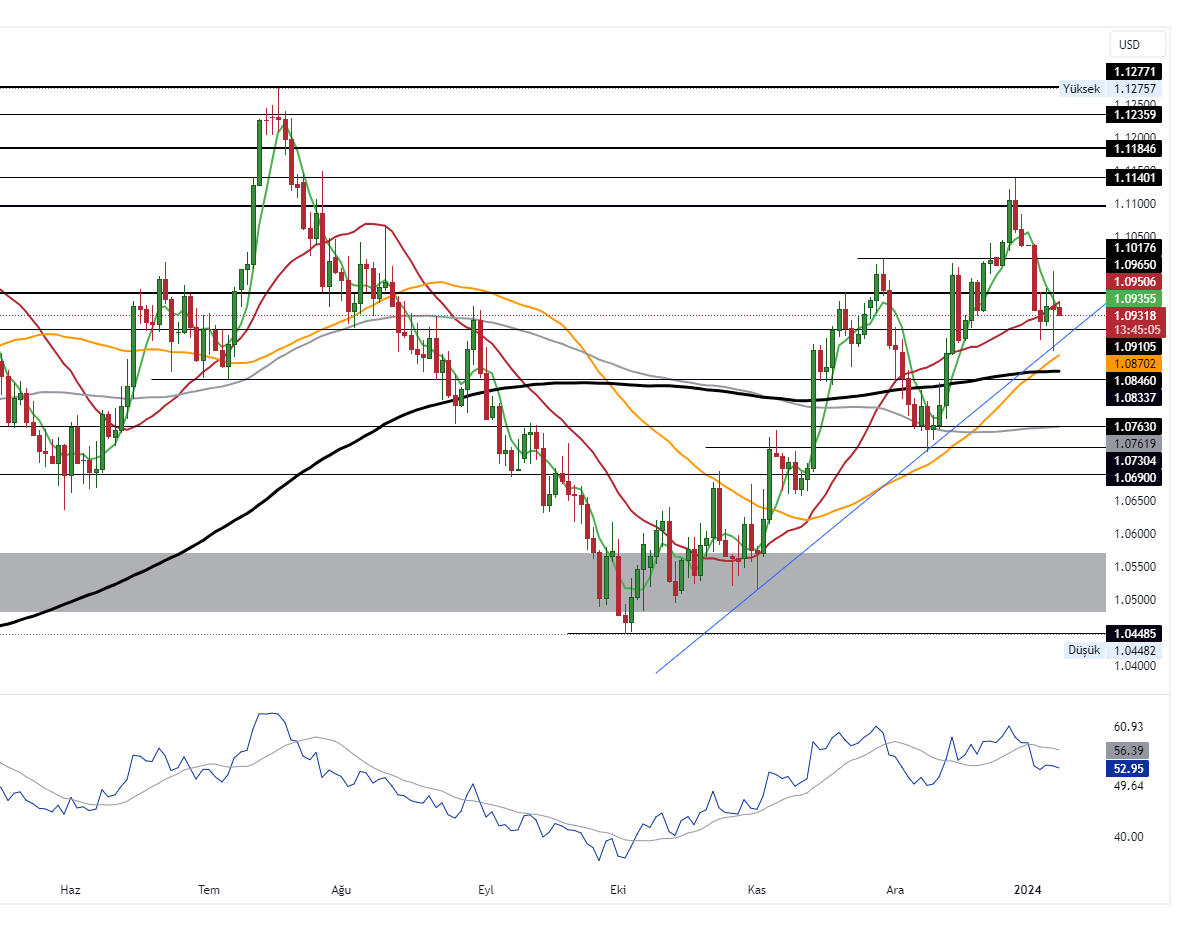Click the 1.12771 price level label
The width and height of the screenshot is (1180, 939).
[x=1134, y=71]
